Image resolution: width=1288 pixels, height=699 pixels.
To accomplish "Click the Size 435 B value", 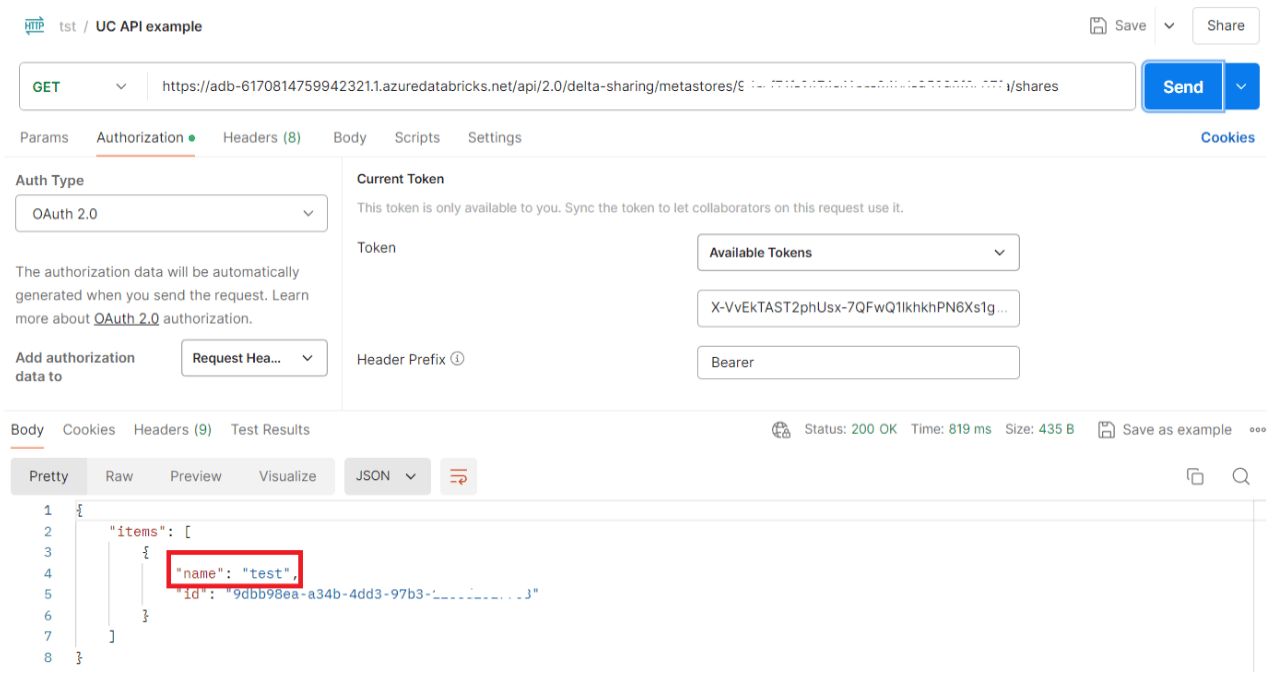I will pos(1055,429).
